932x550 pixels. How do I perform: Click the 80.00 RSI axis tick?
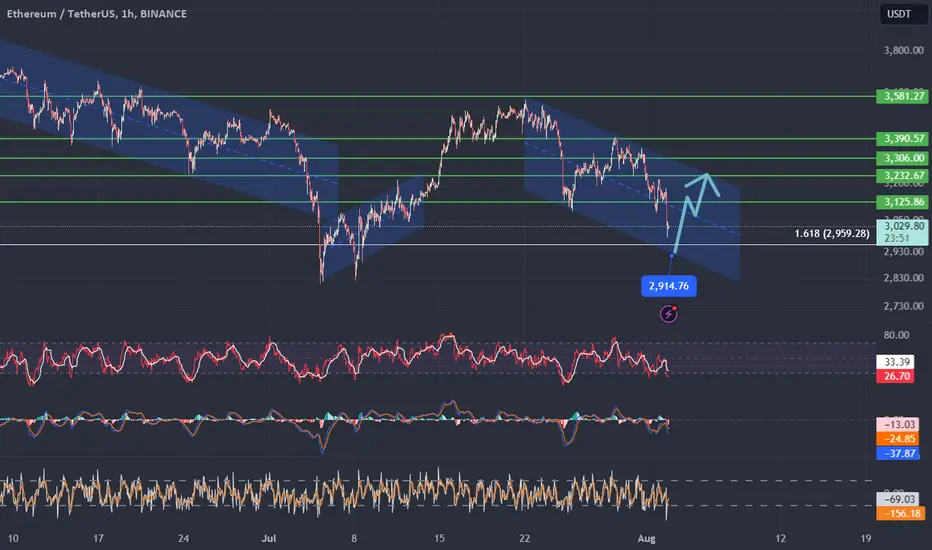(x=896, y=335)
